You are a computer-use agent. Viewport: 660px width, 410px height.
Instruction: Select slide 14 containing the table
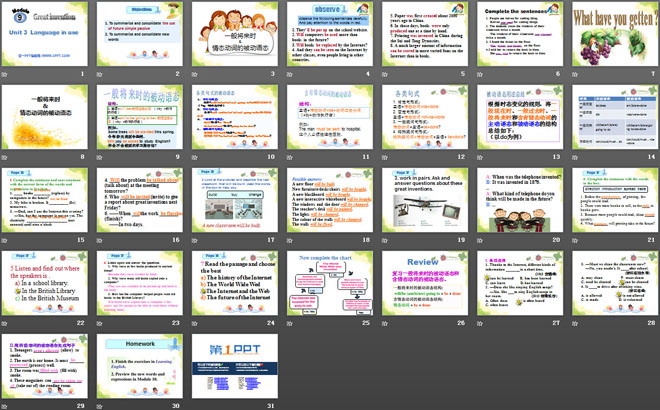[x=615, y=117]
